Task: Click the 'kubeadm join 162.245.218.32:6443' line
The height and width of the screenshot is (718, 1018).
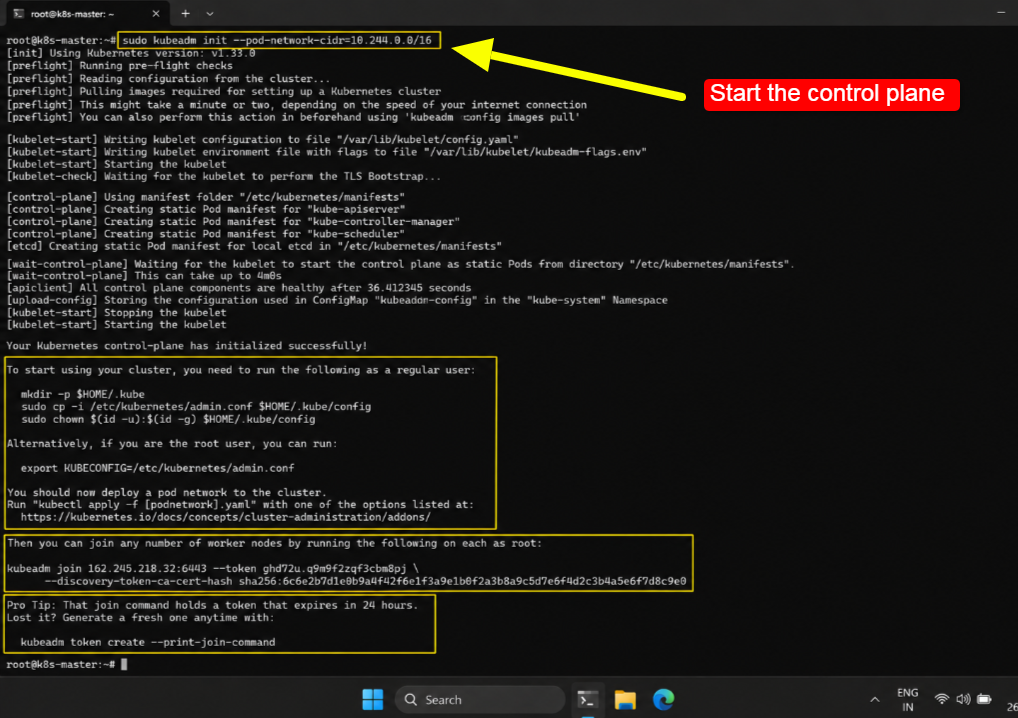Action: point(213,569)
